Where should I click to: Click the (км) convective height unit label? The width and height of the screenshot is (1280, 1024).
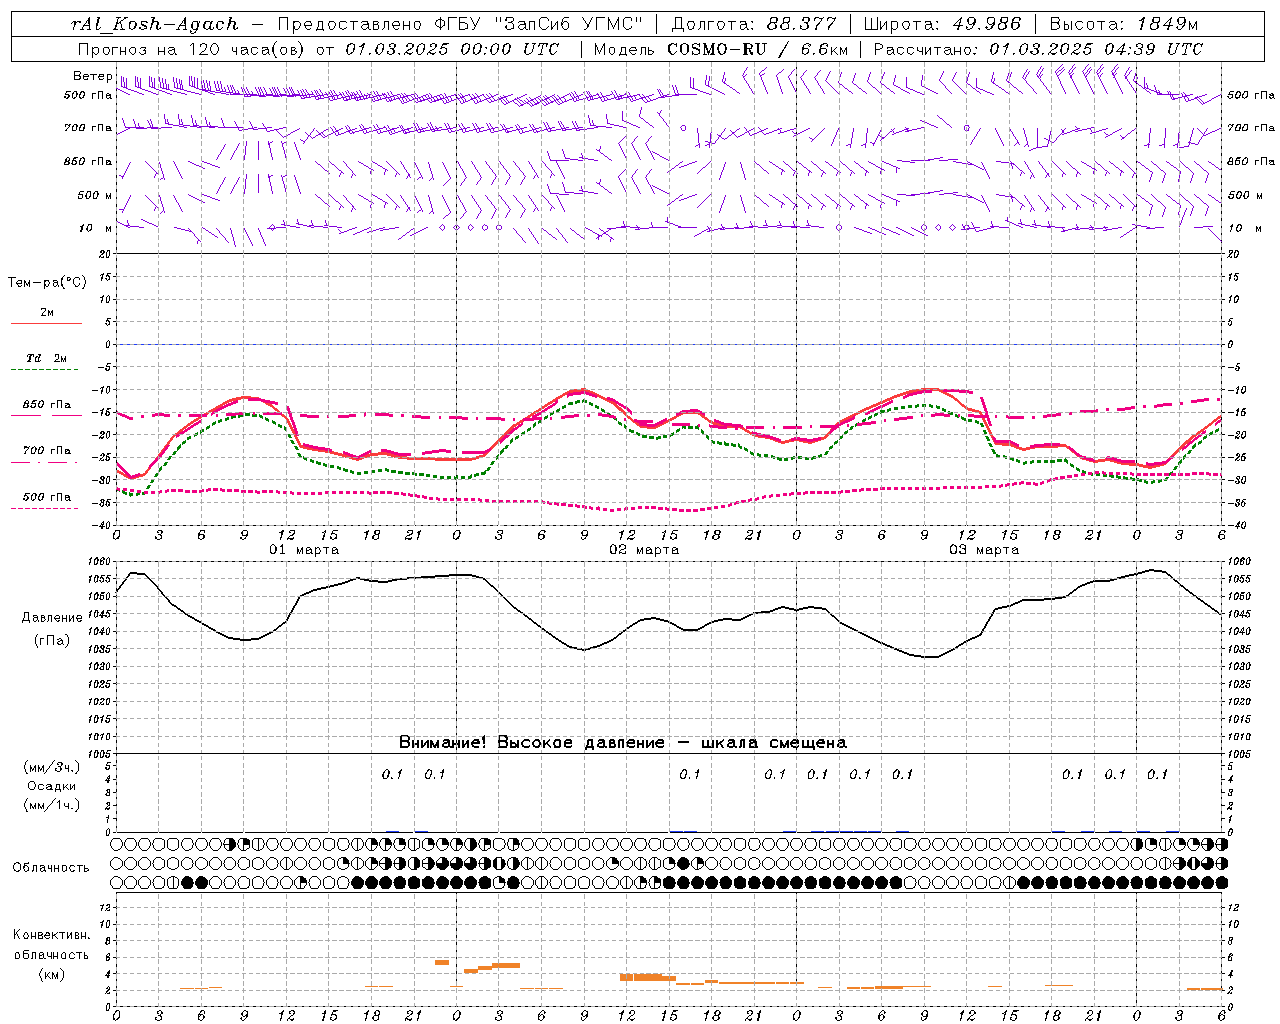click(x=51, y=974)
